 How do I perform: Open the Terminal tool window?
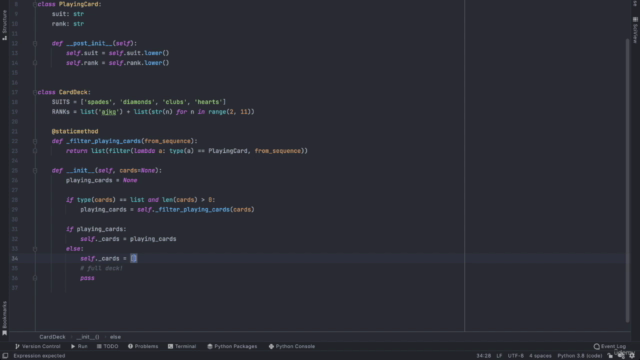click(x=182, y=346)
